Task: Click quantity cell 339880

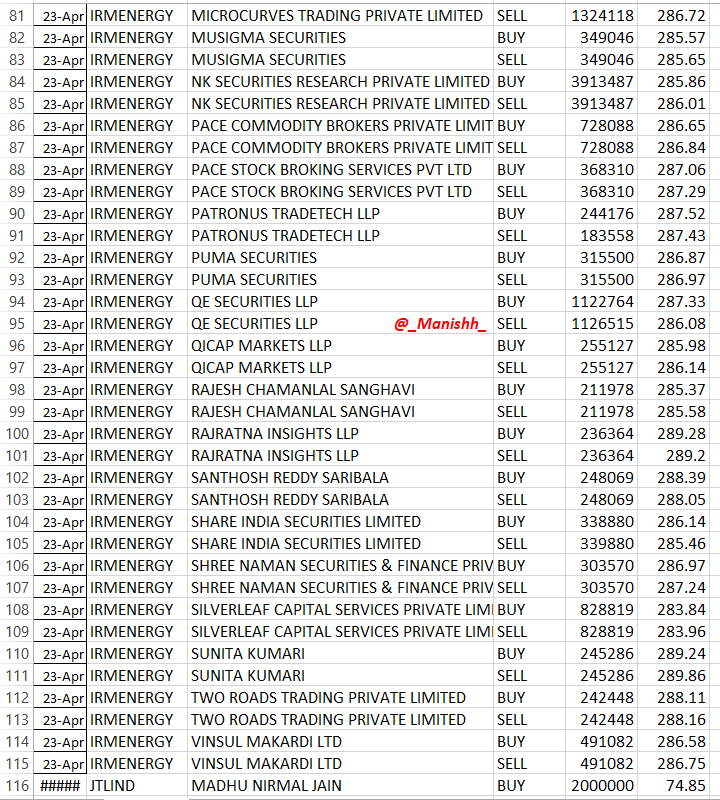Action: (x=601, y=543)
